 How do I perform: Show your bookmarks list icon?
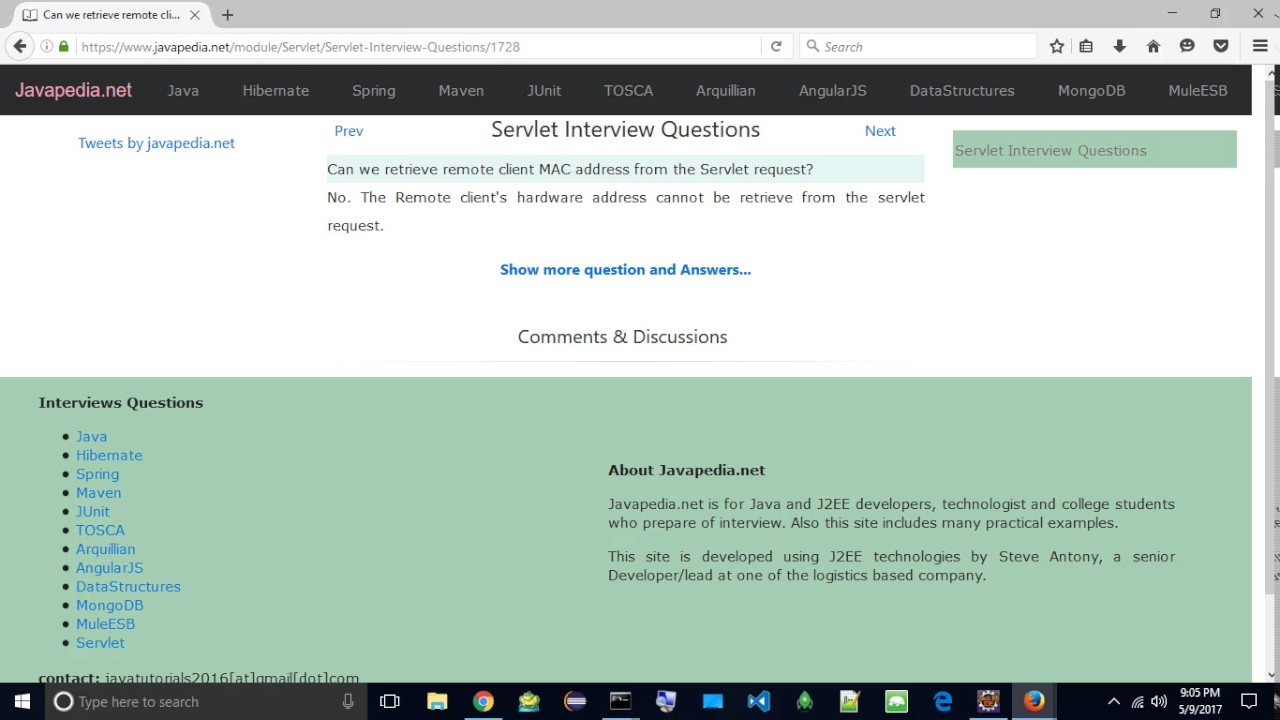pos(1086,46)
